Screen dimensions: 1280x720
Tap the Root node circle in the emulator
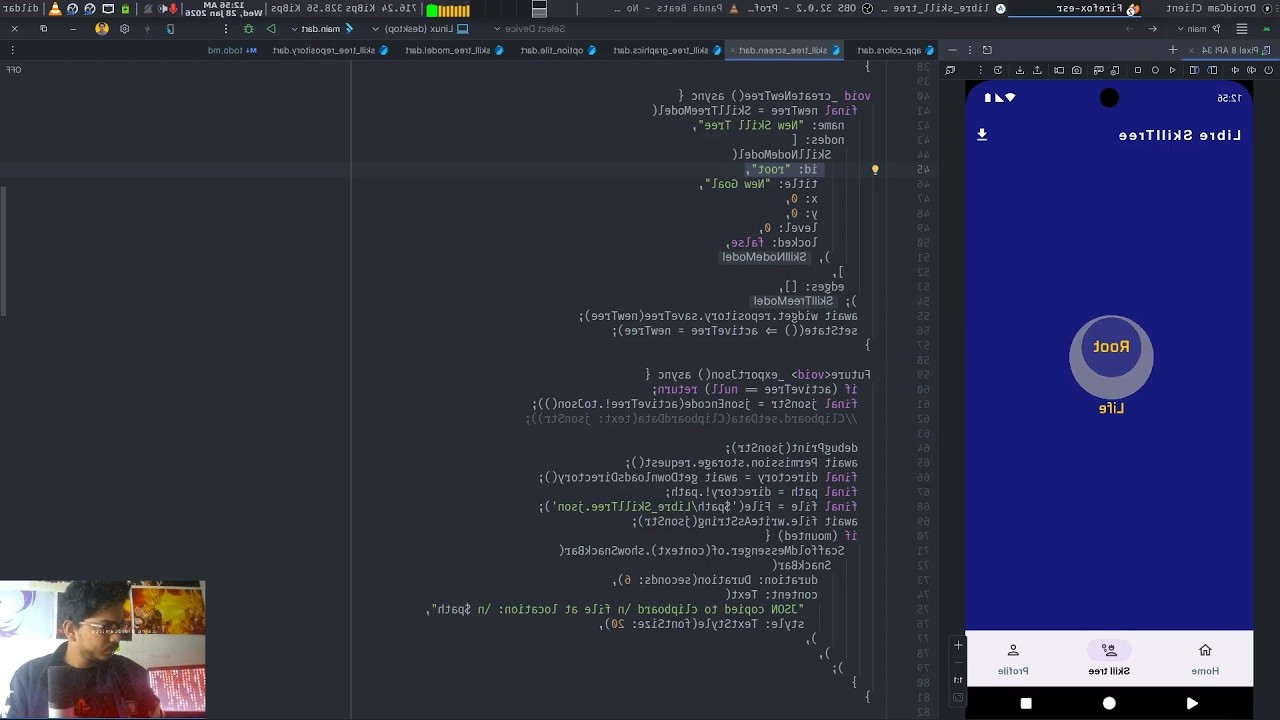click(x=1111, y=347)
